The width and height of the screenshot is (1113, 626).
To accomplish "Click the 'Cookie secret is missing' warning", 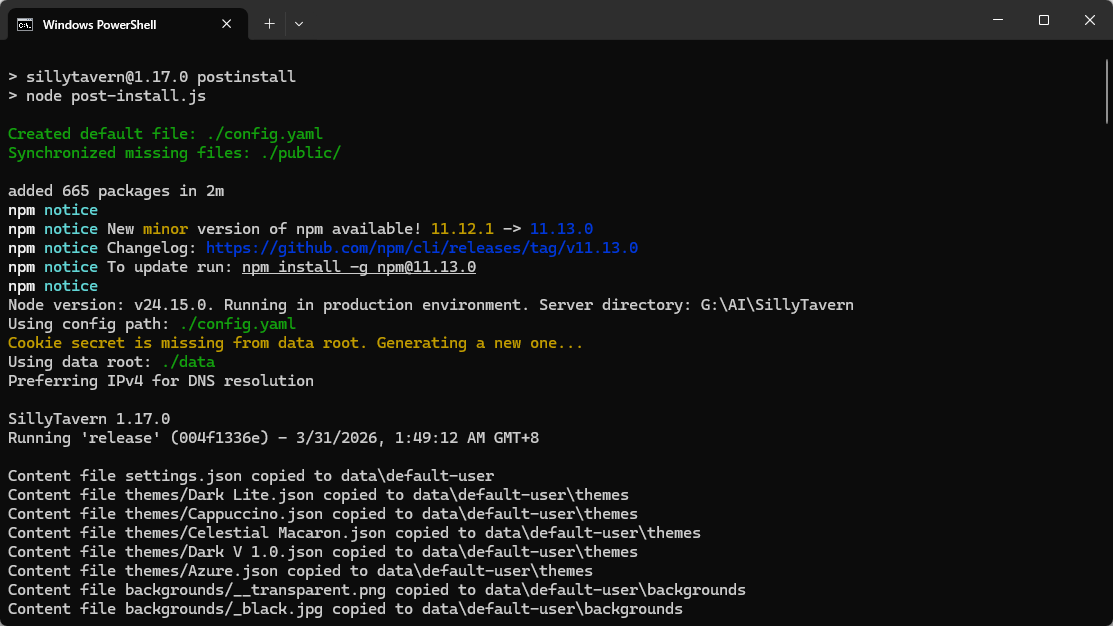I will coord(295,344).
